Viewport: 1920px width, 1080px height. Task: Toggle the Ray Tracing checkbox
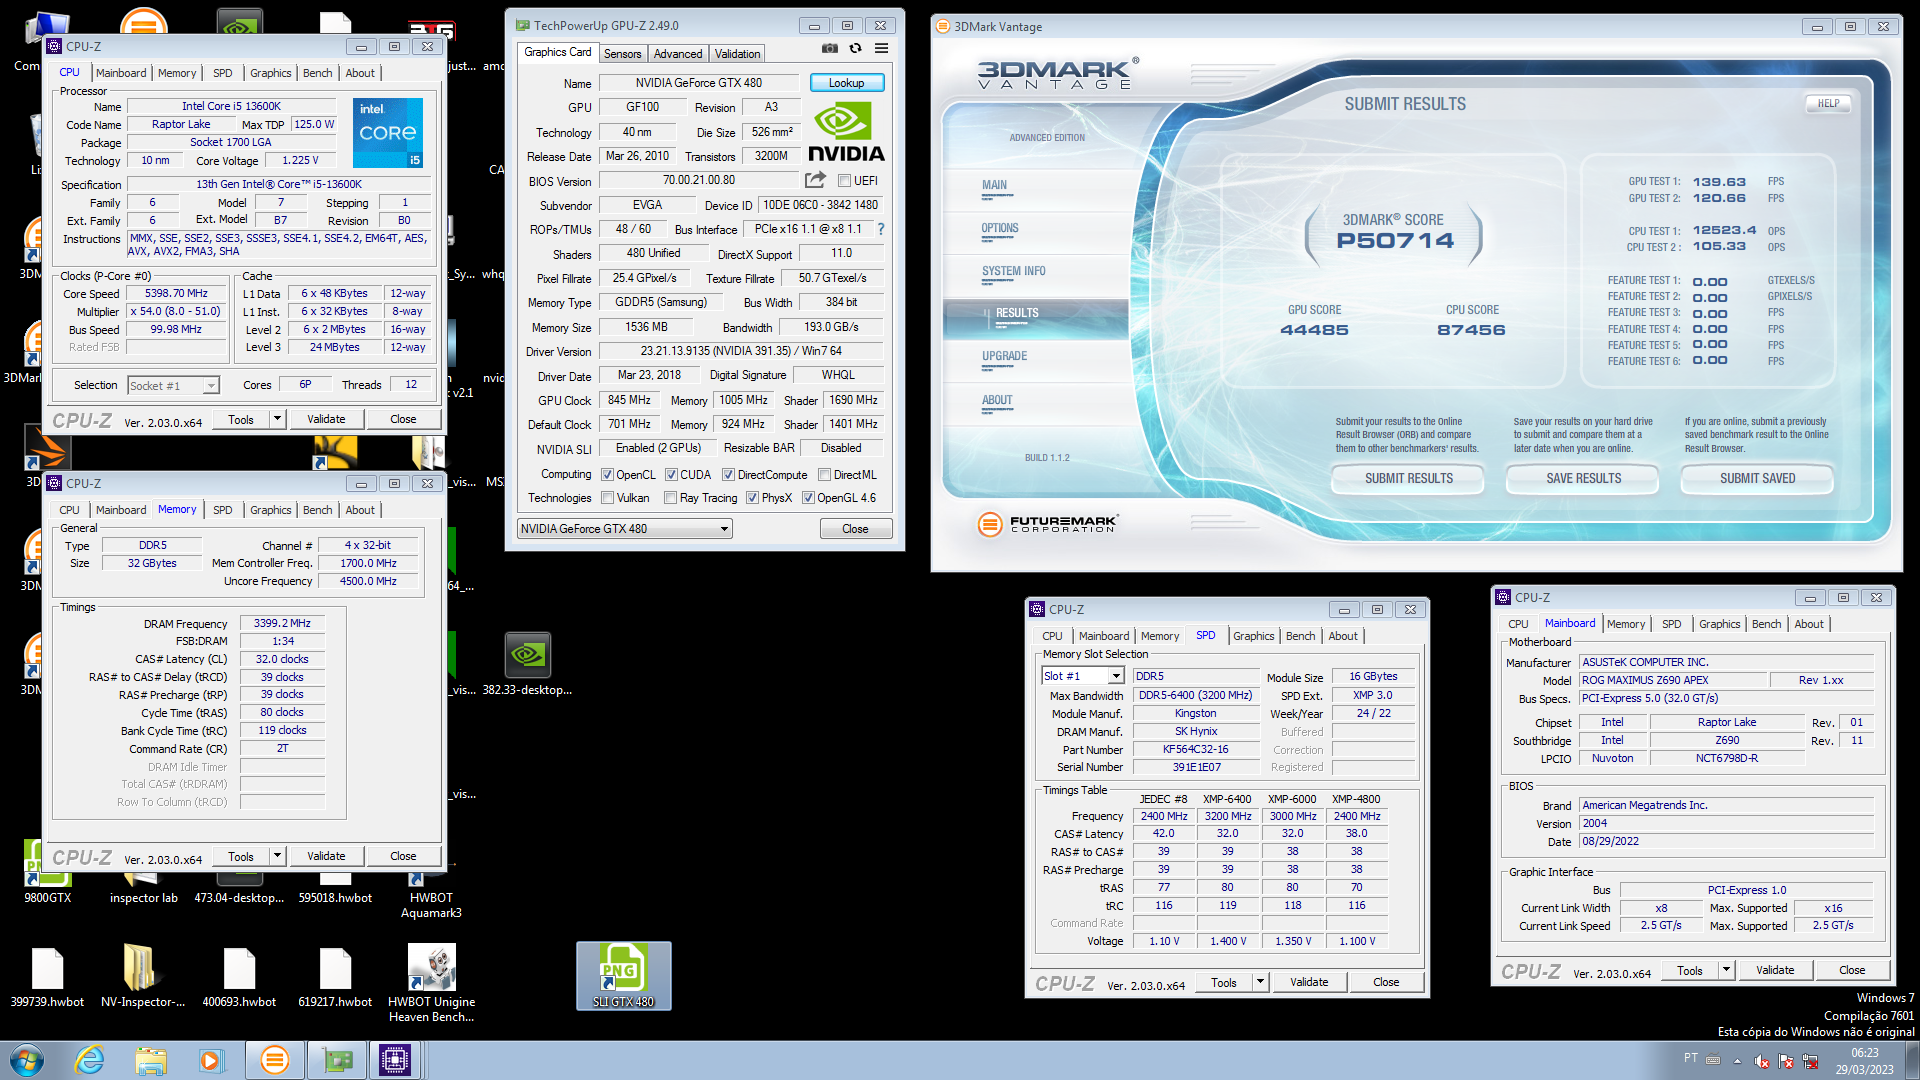click(671, 498)
